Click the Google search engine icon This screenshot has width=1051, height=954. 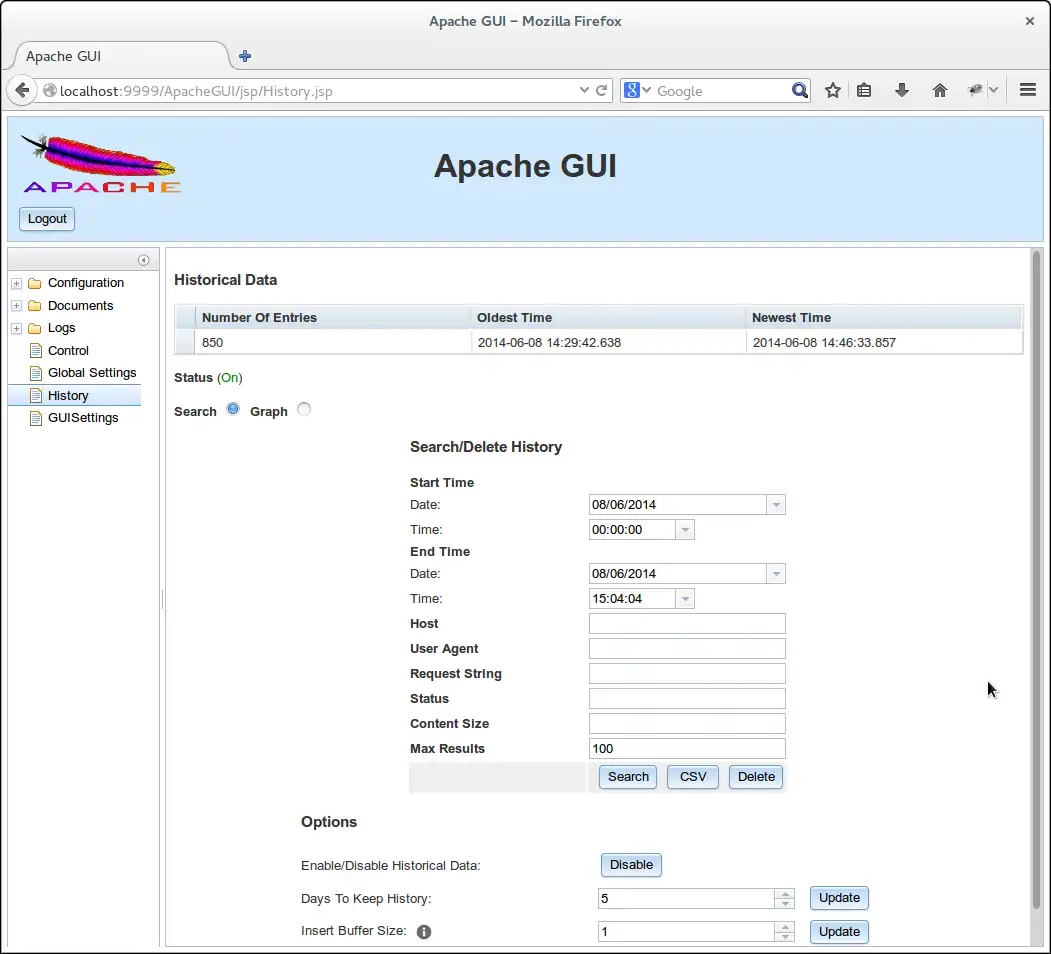tap(631, 90)
